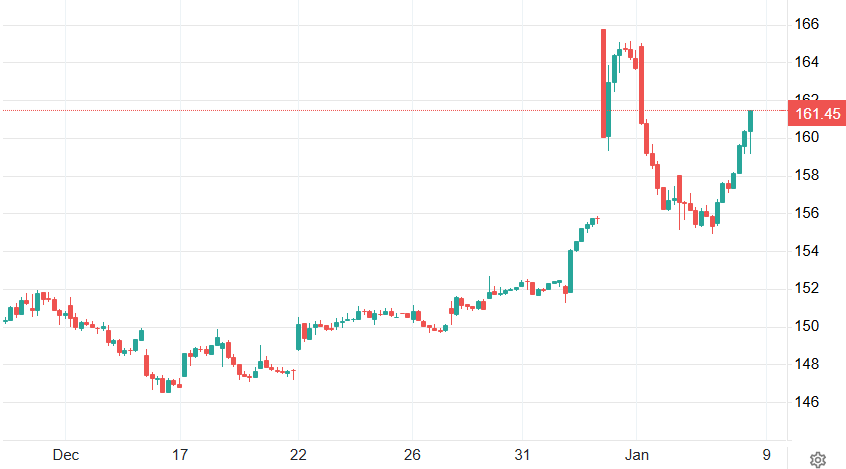Select the 164 price scale label

point(807,62)
